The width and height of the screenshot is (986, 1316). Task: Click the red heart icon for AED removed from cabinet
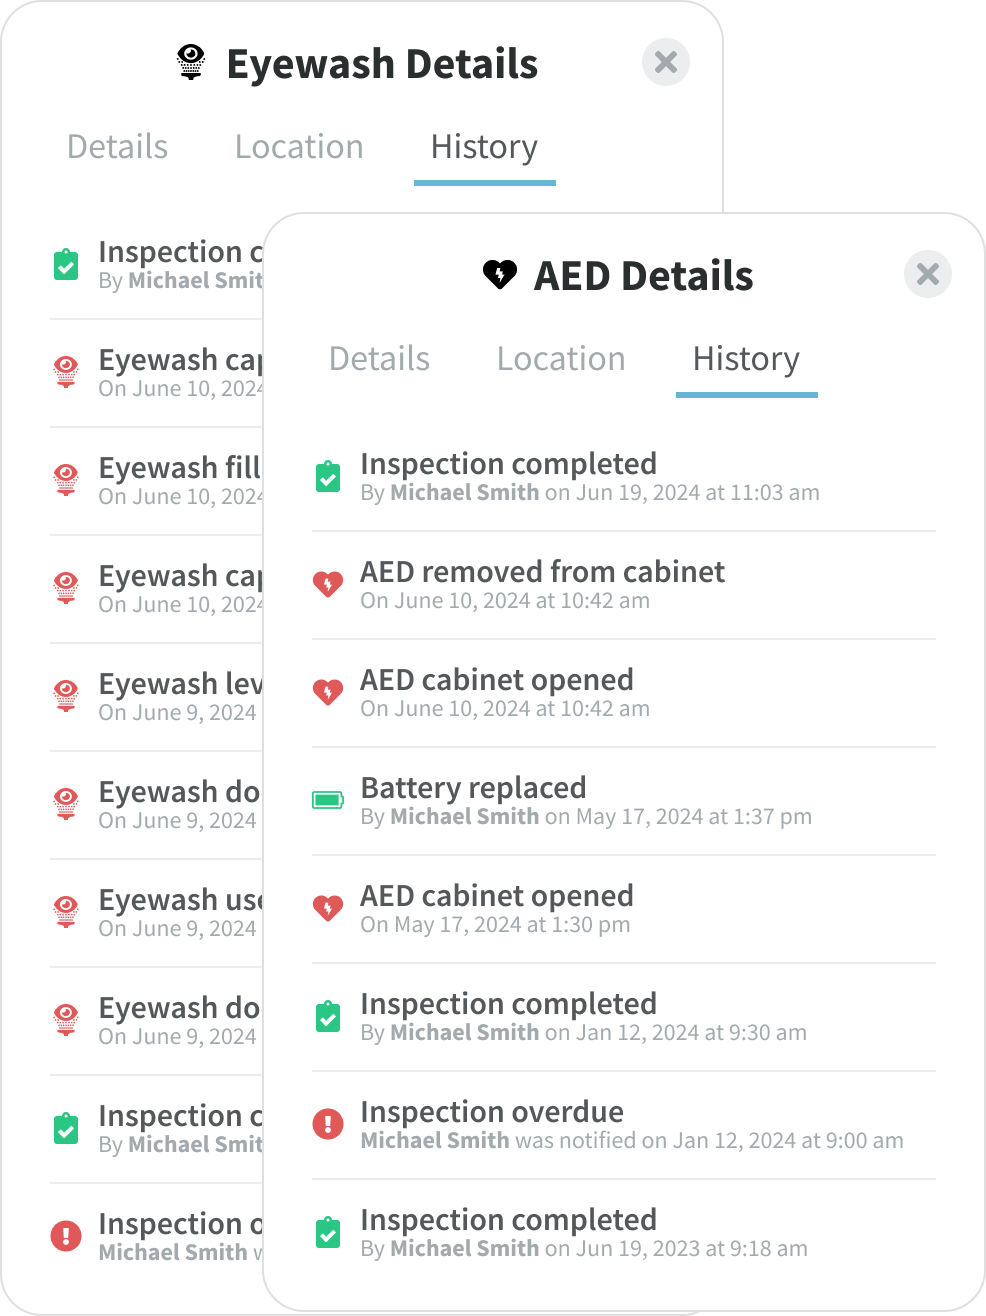[328, 584]
